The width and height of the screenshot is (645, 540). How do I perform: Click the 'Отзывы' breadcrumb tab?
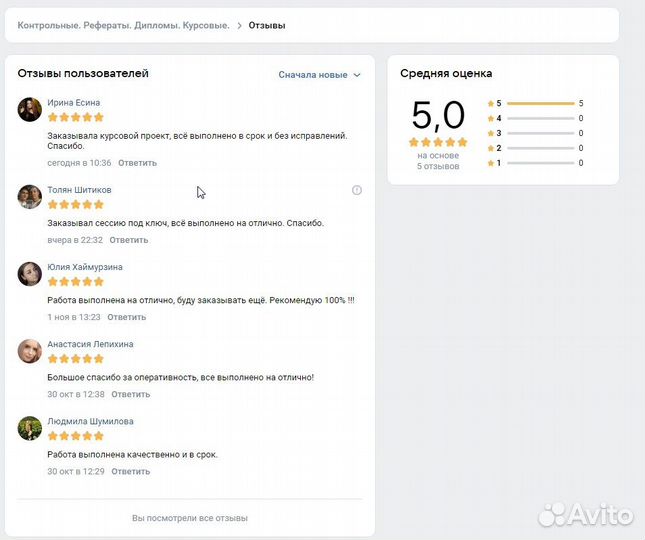[x=266, y=25]
